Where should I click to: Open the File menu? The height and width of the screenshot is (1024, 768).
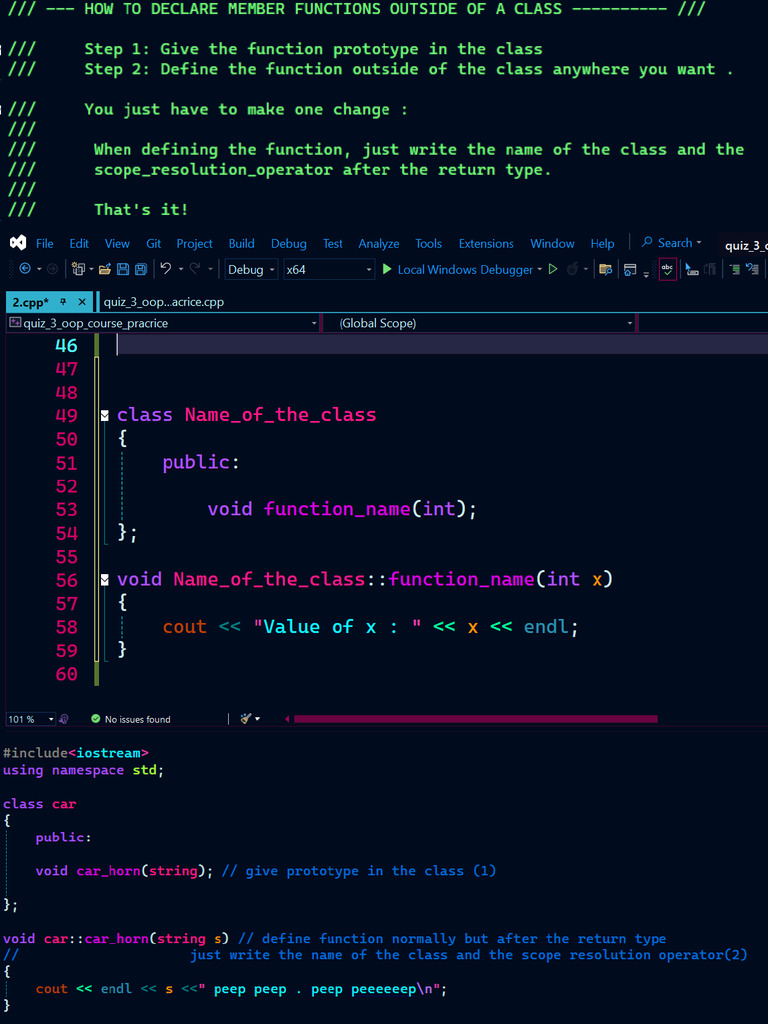coord(44,243)
